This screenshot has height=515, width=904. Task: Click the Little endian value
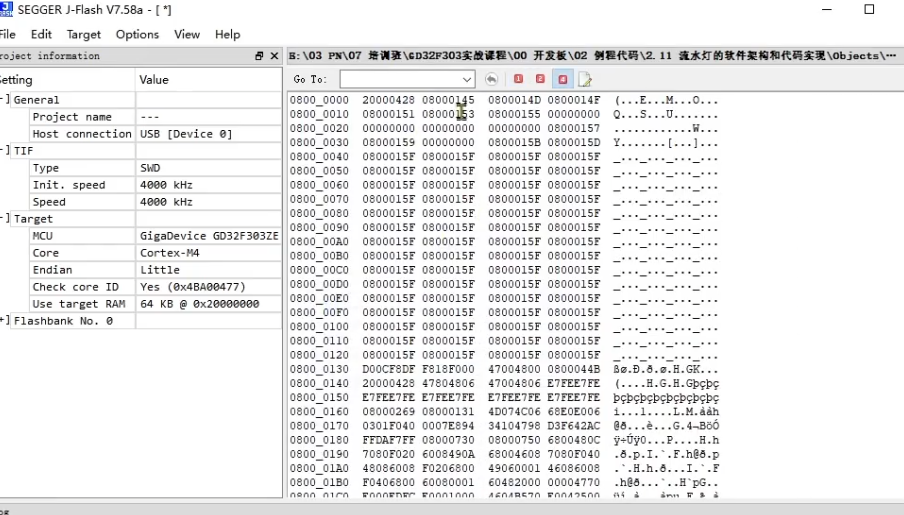(160, 270)
